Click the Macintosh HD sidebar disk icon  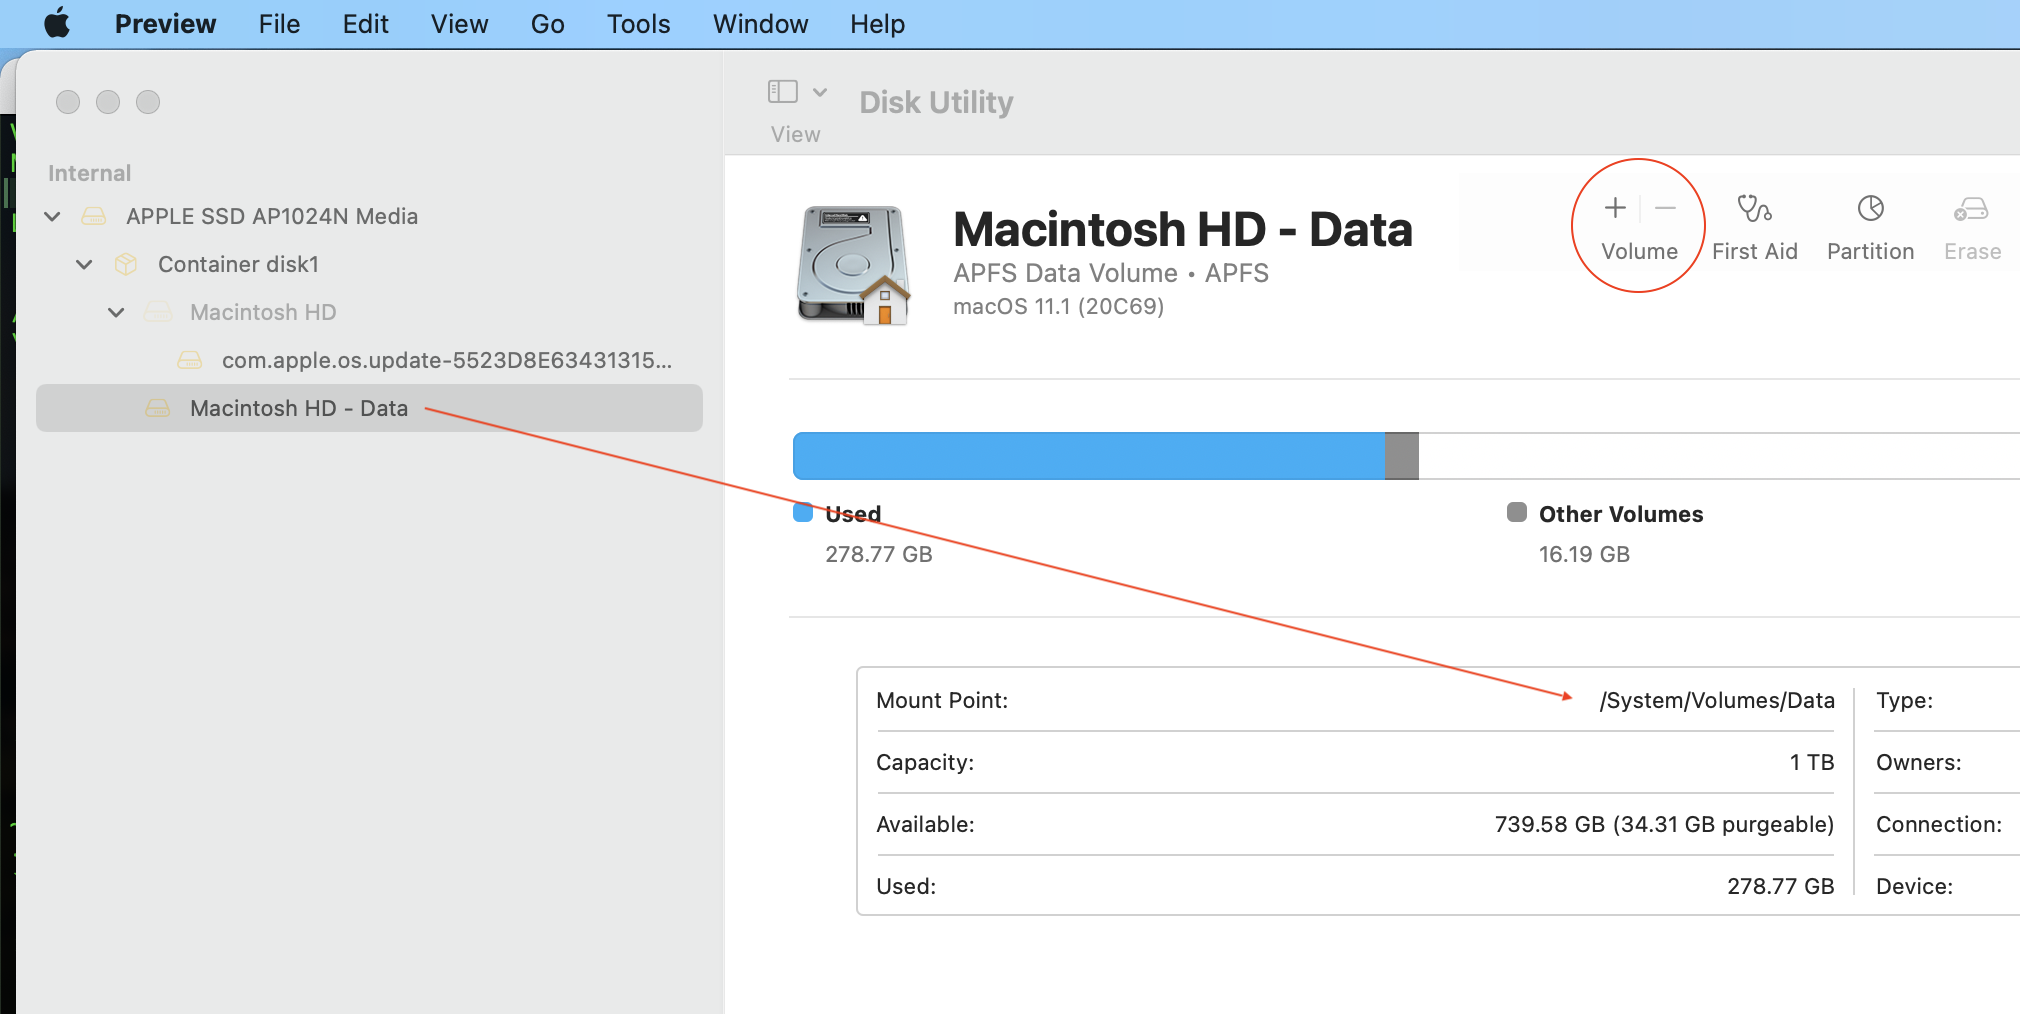point(158,312)
